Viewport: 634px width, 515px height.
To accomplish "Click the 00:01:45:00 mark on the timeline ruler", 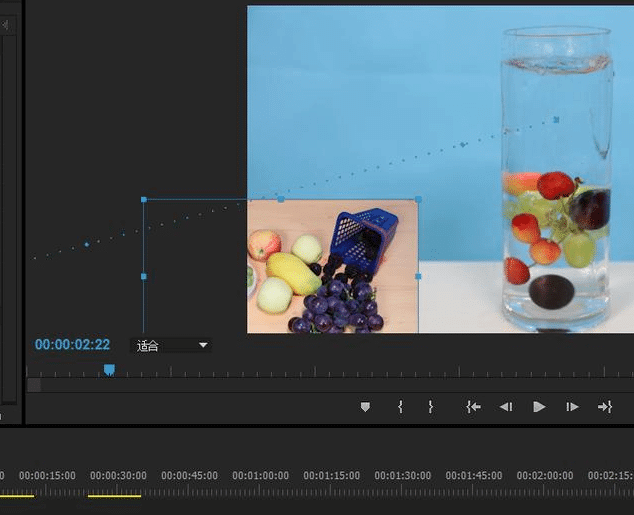I will pos(474,475).
